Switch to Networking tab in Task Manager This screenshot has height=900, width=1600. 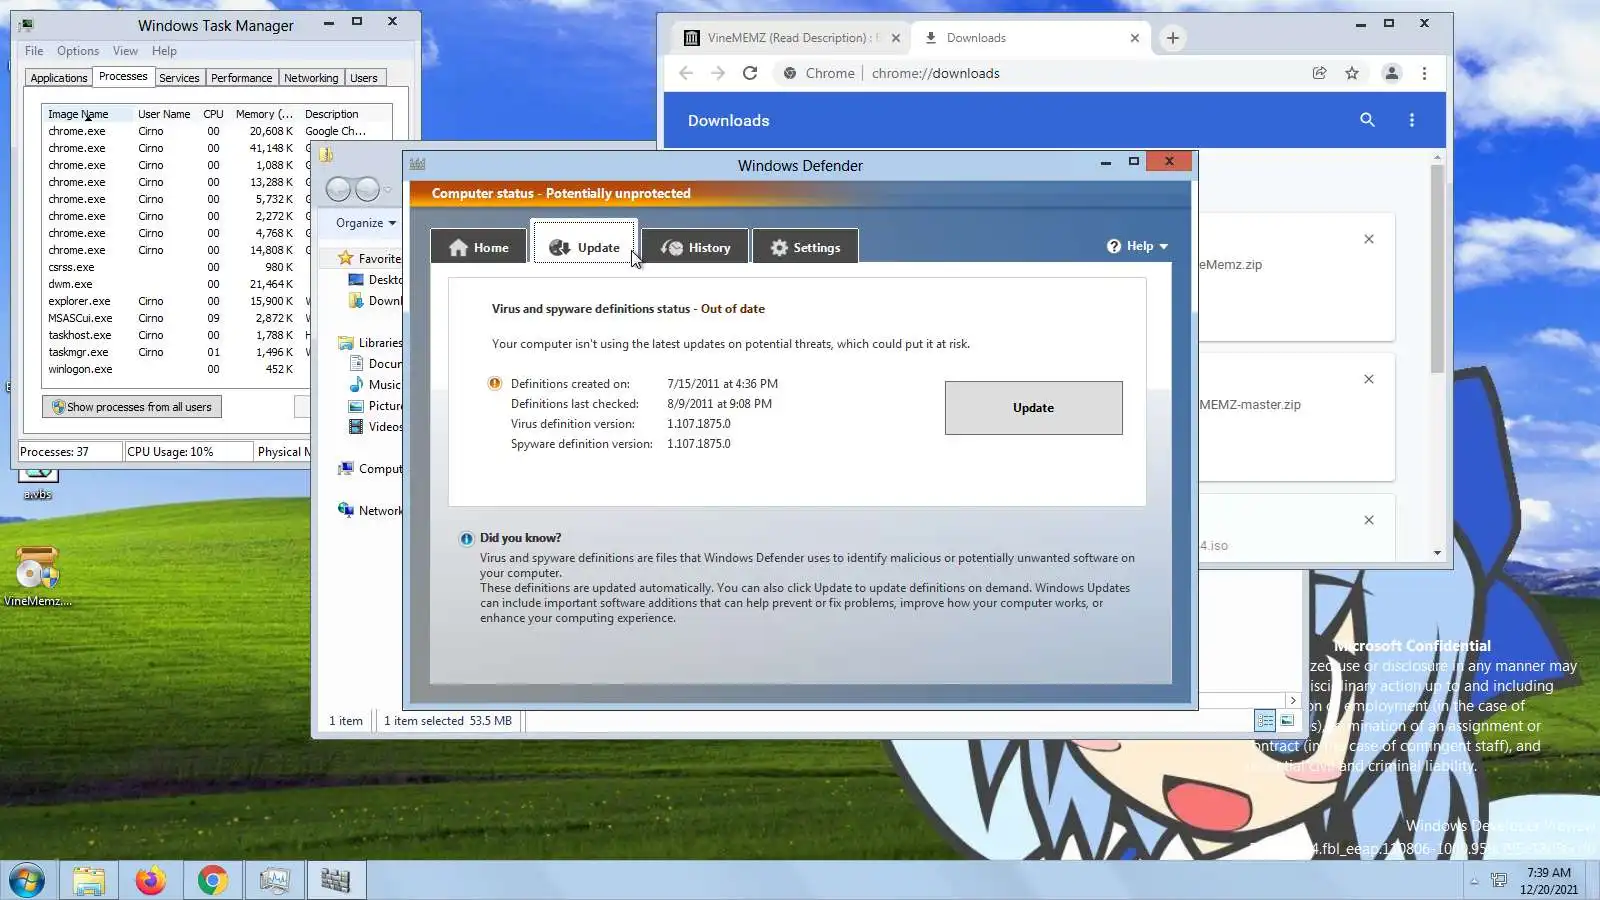tap(311, 78)
